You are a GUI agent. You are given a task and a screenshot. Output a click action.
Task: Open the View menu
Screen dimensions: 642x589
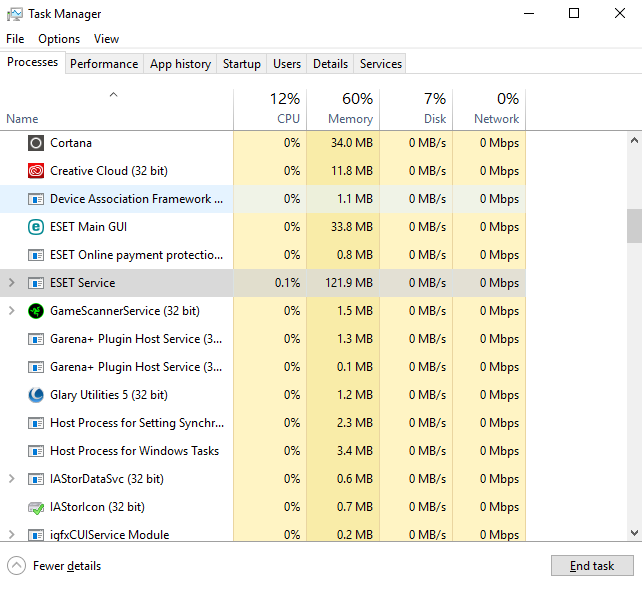(106, 39)
